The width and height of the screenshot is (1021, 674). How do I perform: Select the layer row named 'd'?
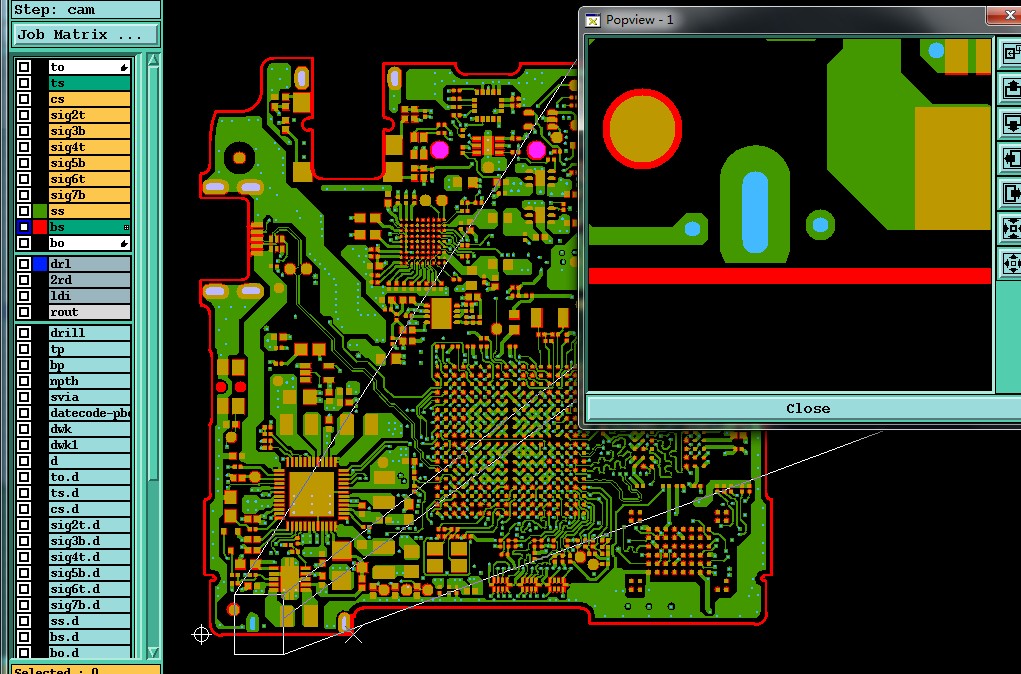point(90,460)
